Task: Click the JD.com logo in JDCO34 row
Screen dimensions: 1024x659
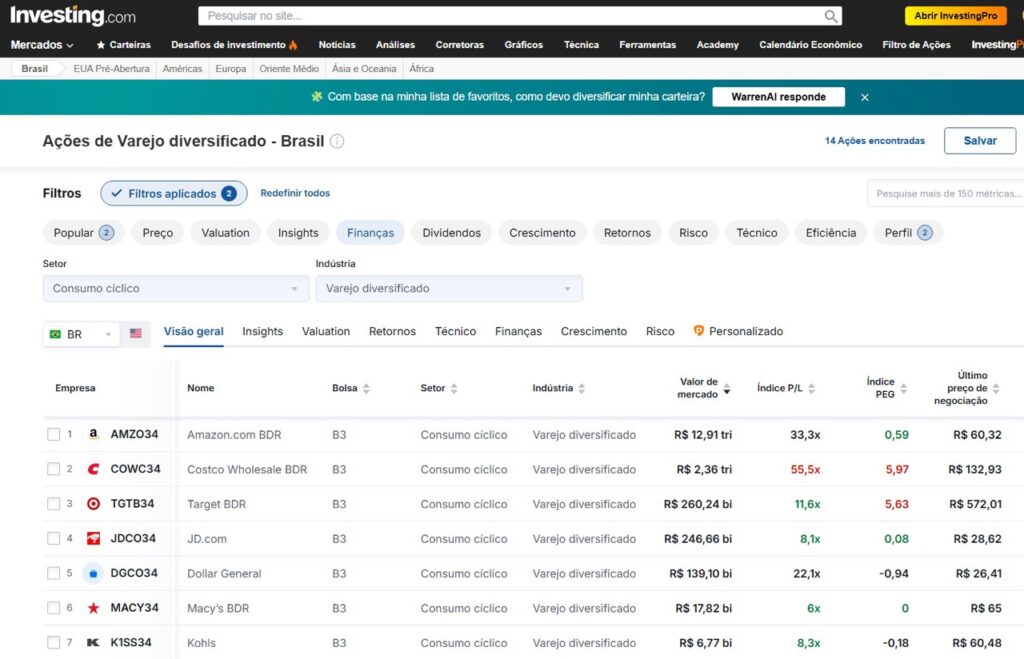Action: click(x=93, y=538)
